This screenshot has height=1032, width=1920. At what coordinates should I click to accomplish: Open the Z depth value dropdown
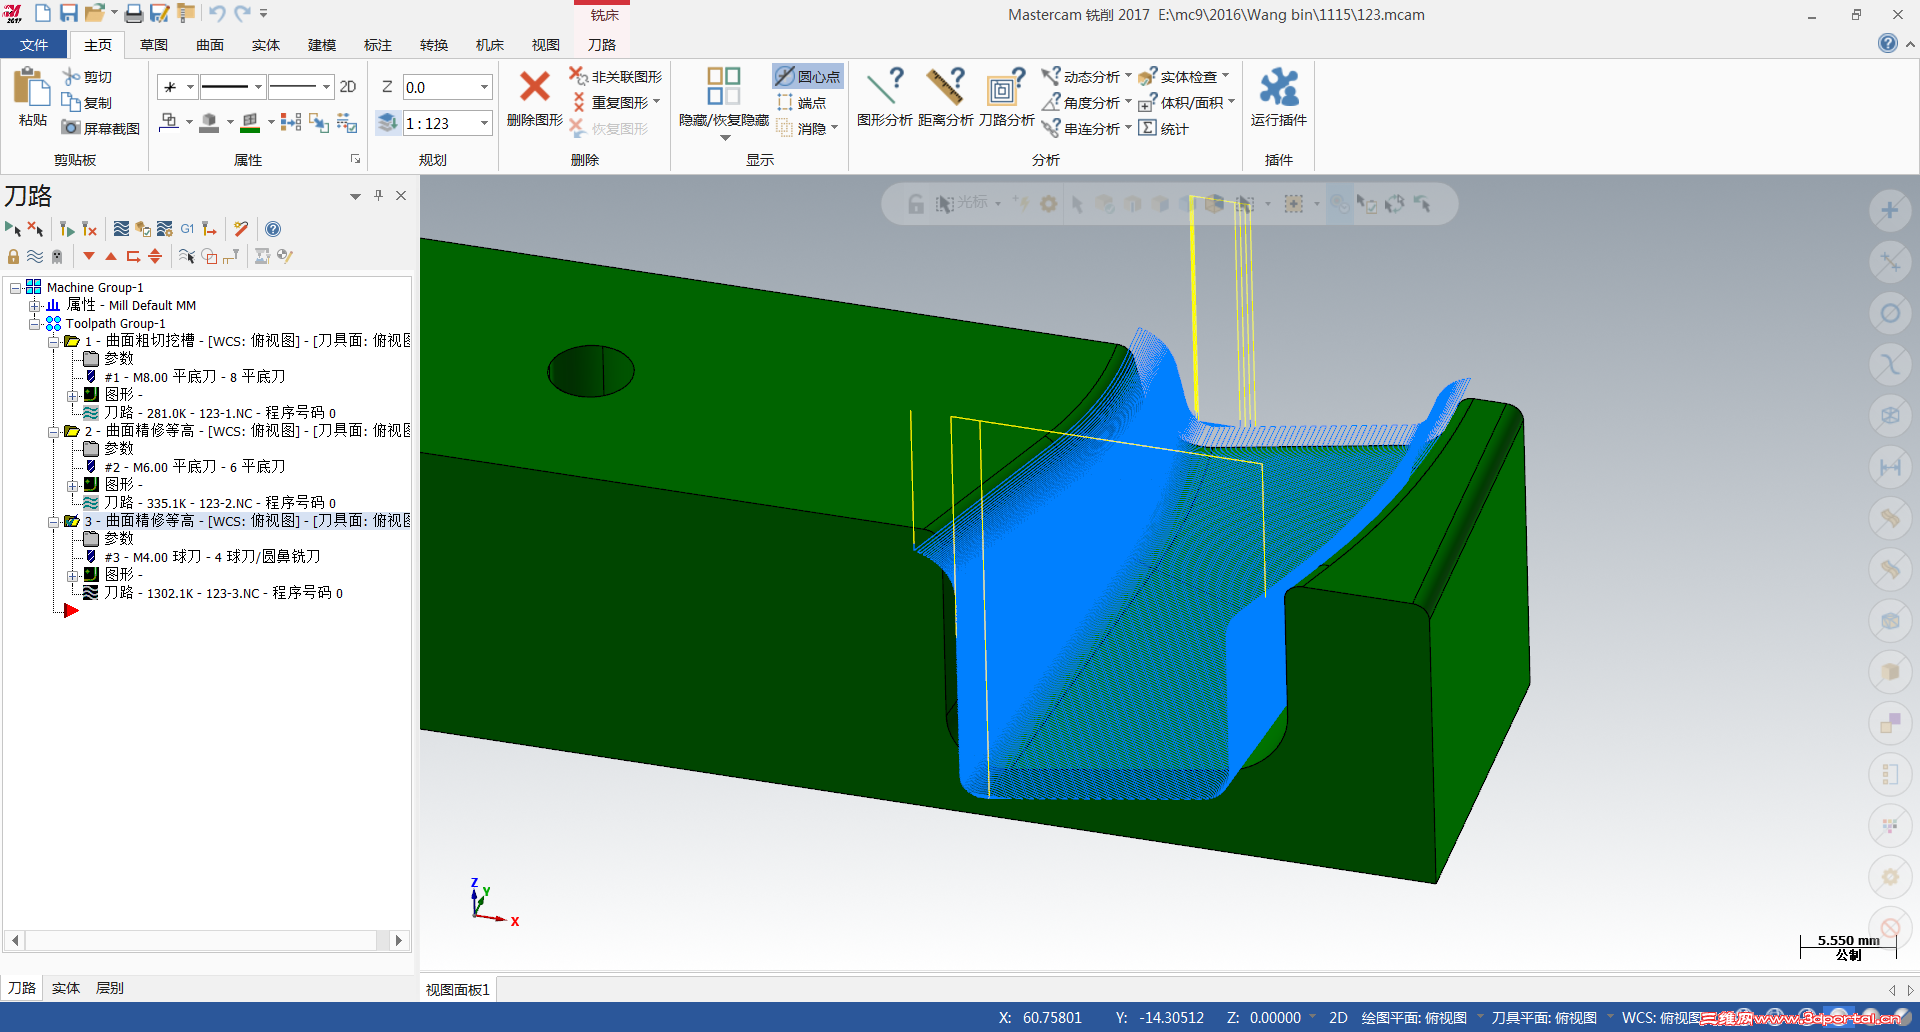(484, 87)
